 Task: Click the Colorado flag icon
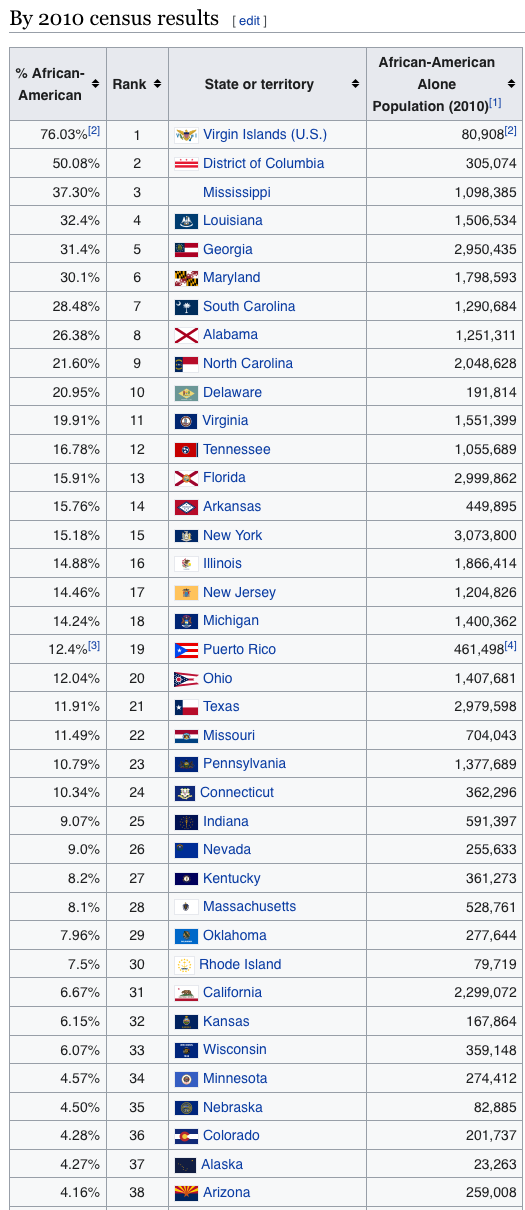tap(186, 1136)
